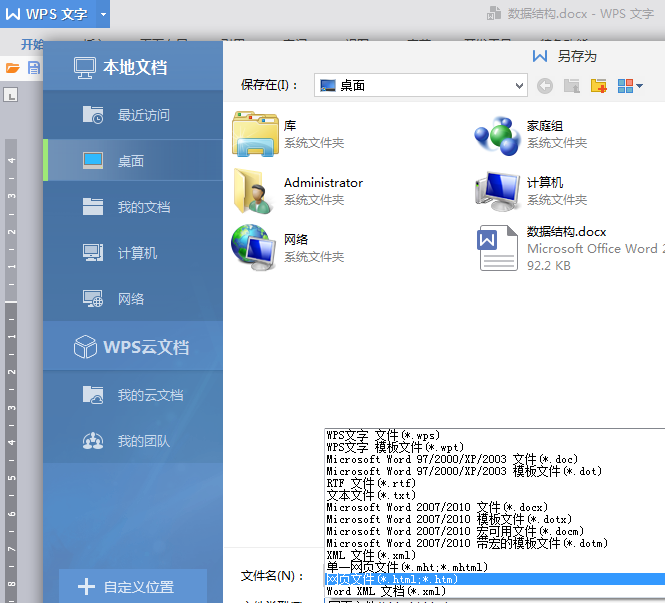
Task: Choose WPS文字 文件(*.wps) file type
Action: click(495, 435)
